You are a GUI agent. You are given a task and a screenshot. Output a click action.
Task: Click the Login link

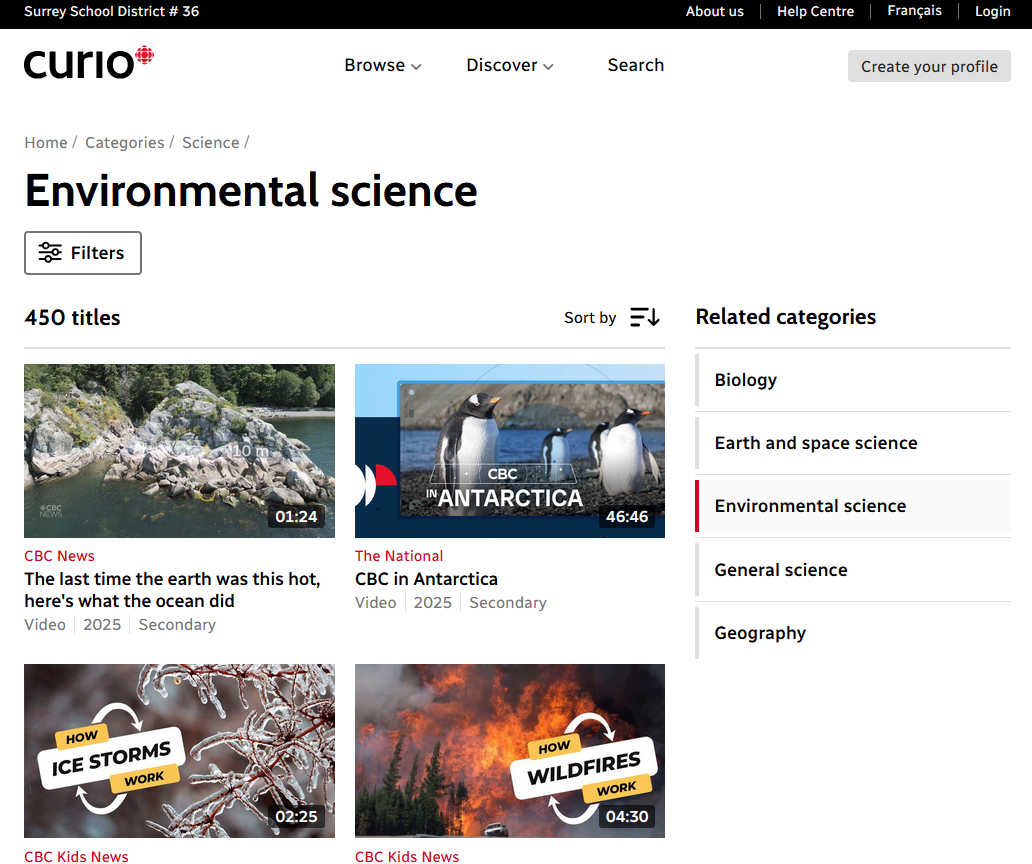pos(993,11)
